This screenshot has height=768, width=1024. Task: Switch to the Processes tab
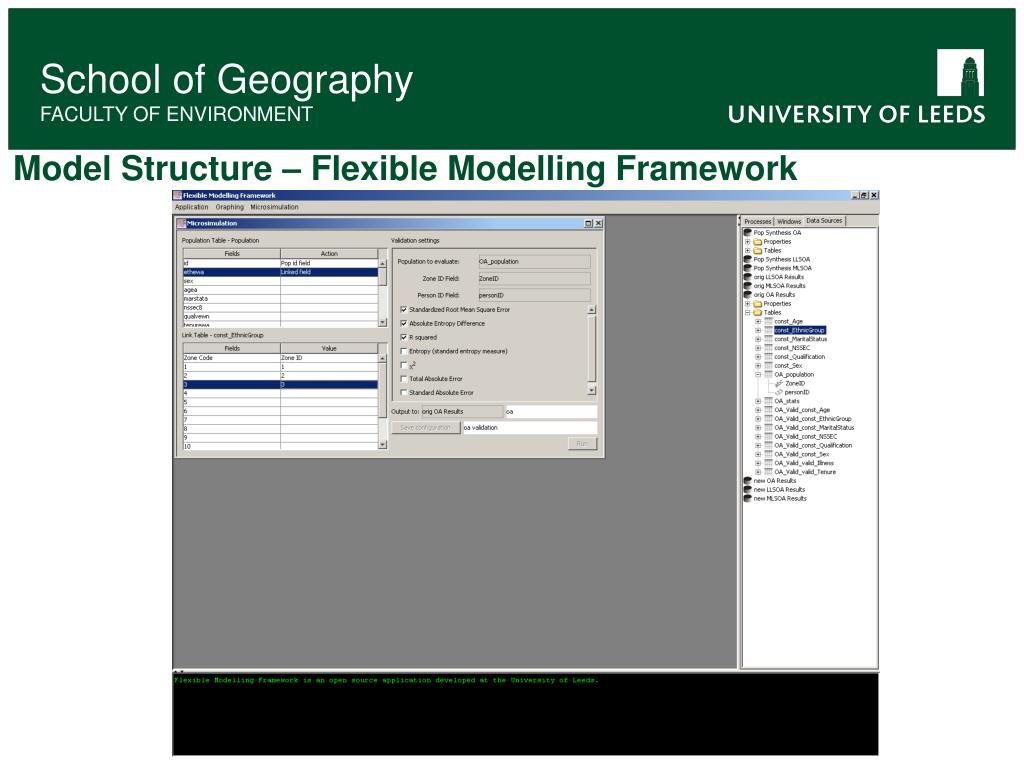pyautogui.click(x=758, y=221)
